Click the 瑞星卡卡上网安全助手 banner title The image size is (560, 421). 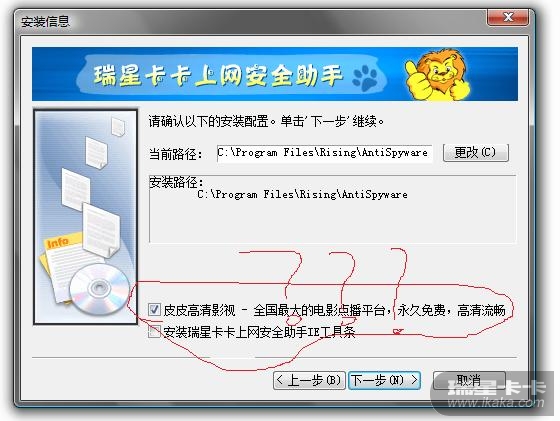pyautogui.click(x=218, y=76)
